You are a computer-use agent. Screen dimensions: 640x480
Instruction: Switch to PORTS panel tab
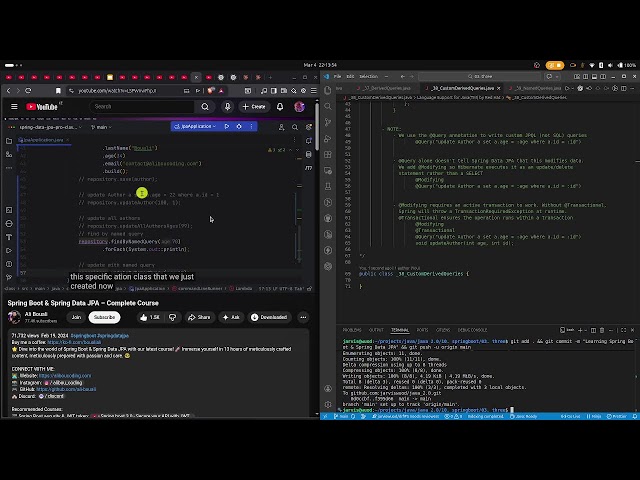point(422,330)
